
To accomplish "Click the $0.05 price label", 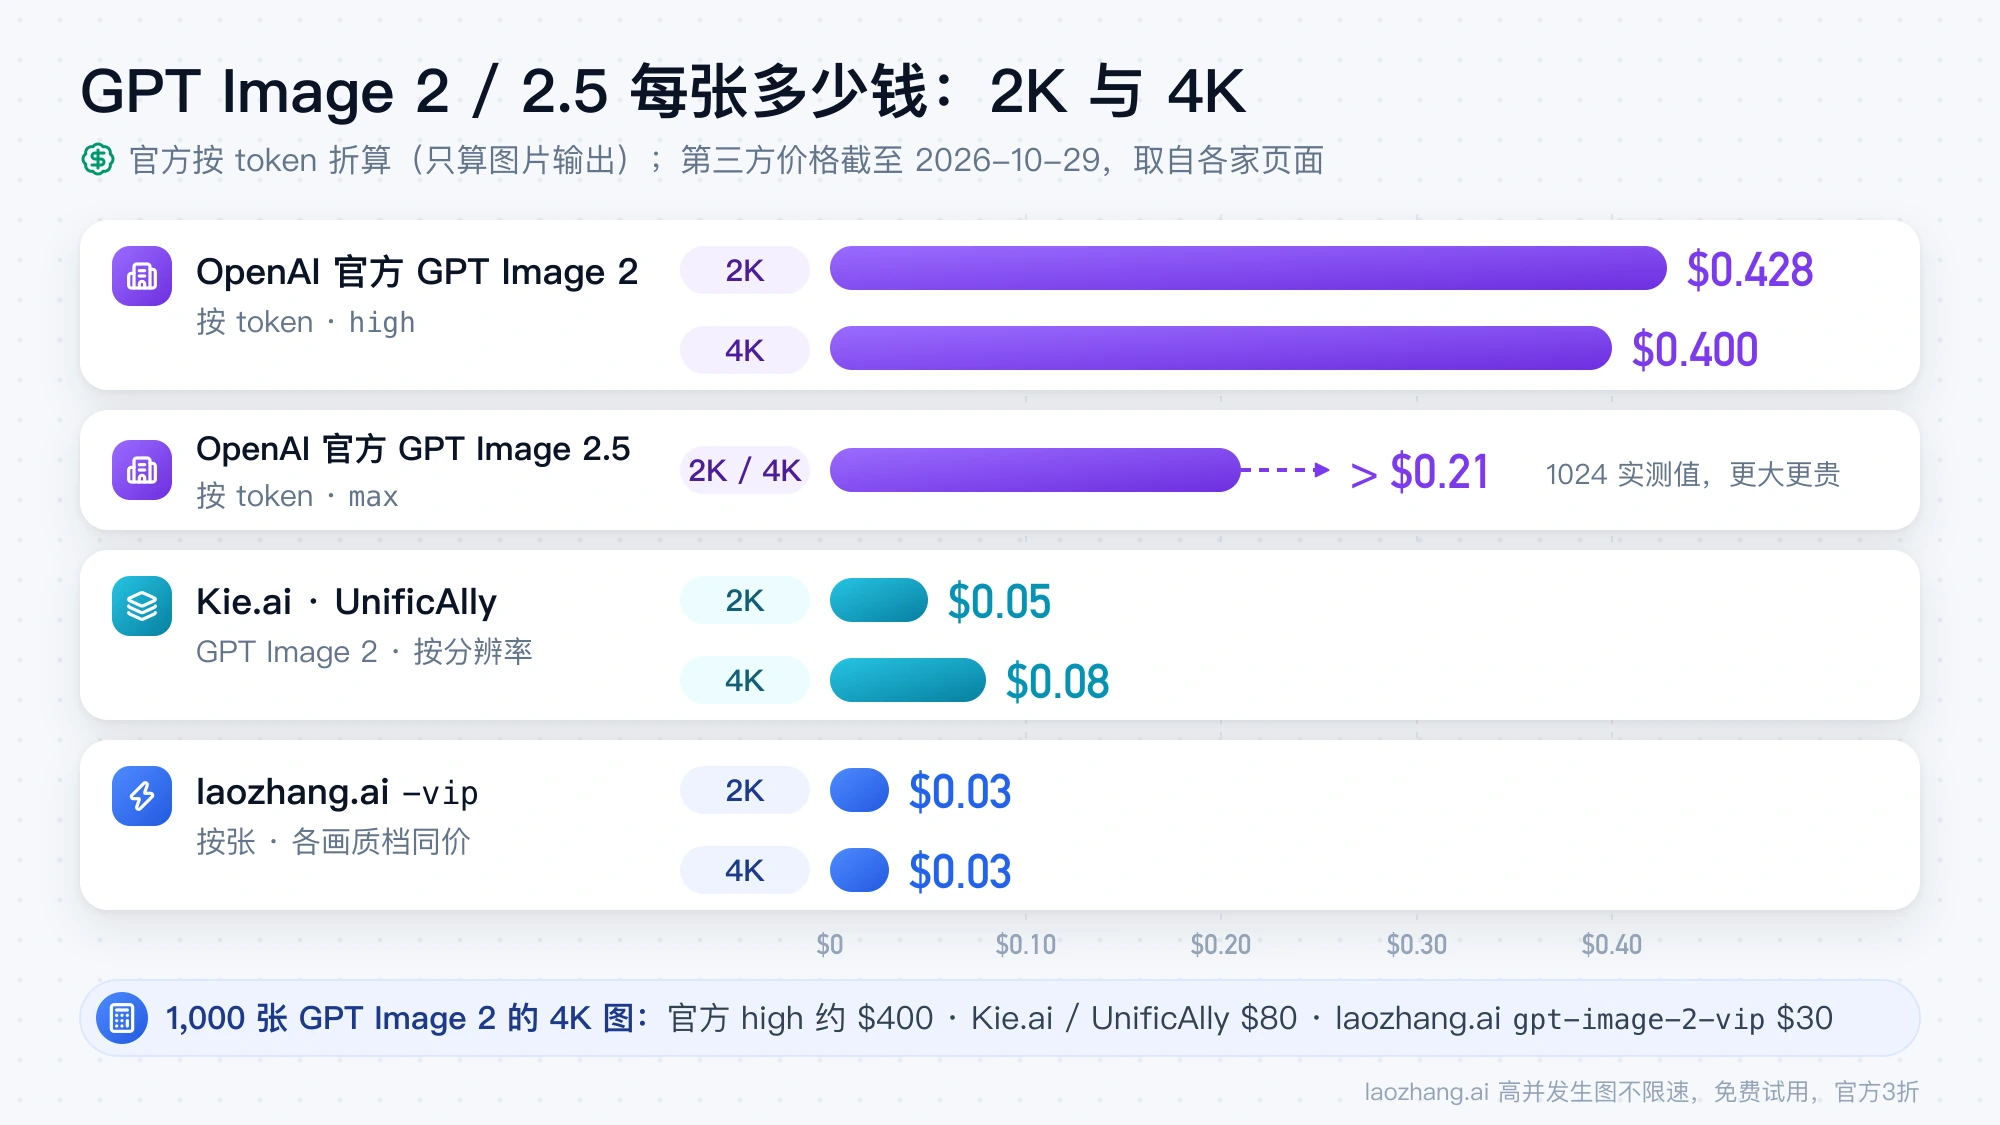I will (999, 602).
